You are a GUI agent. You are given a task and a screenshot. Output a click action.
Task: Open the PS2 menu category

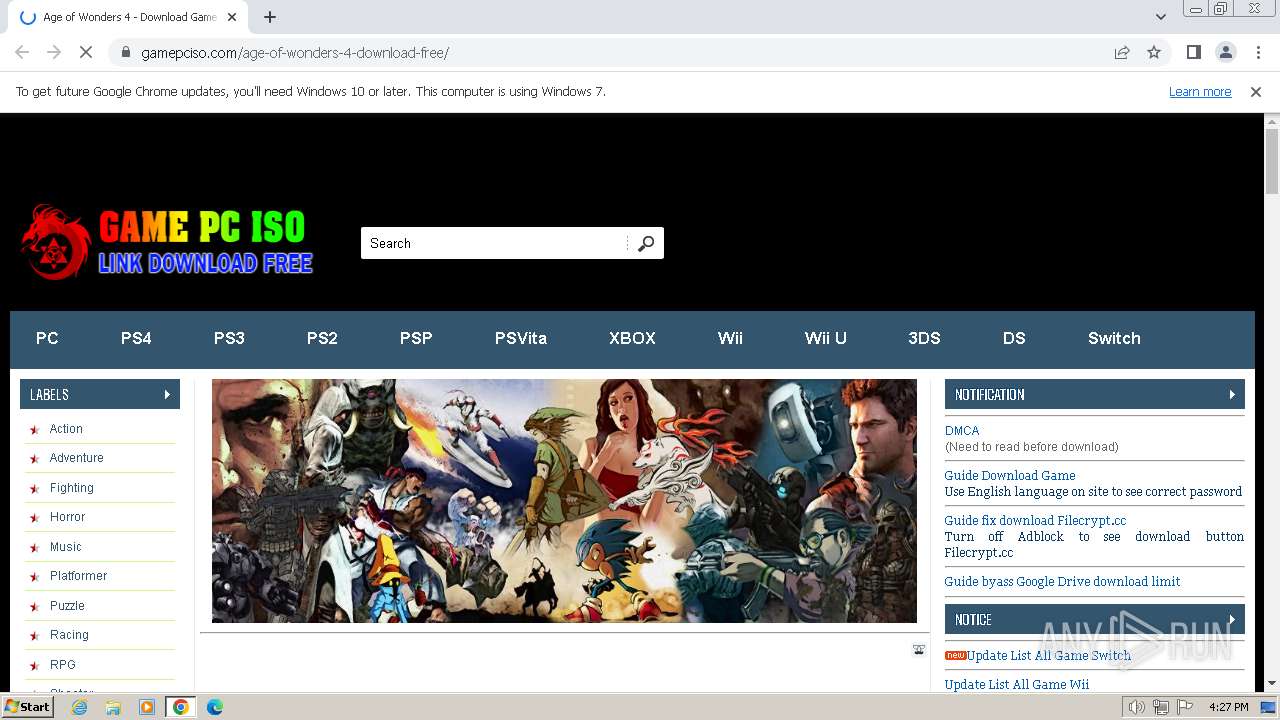coord(322,338)
